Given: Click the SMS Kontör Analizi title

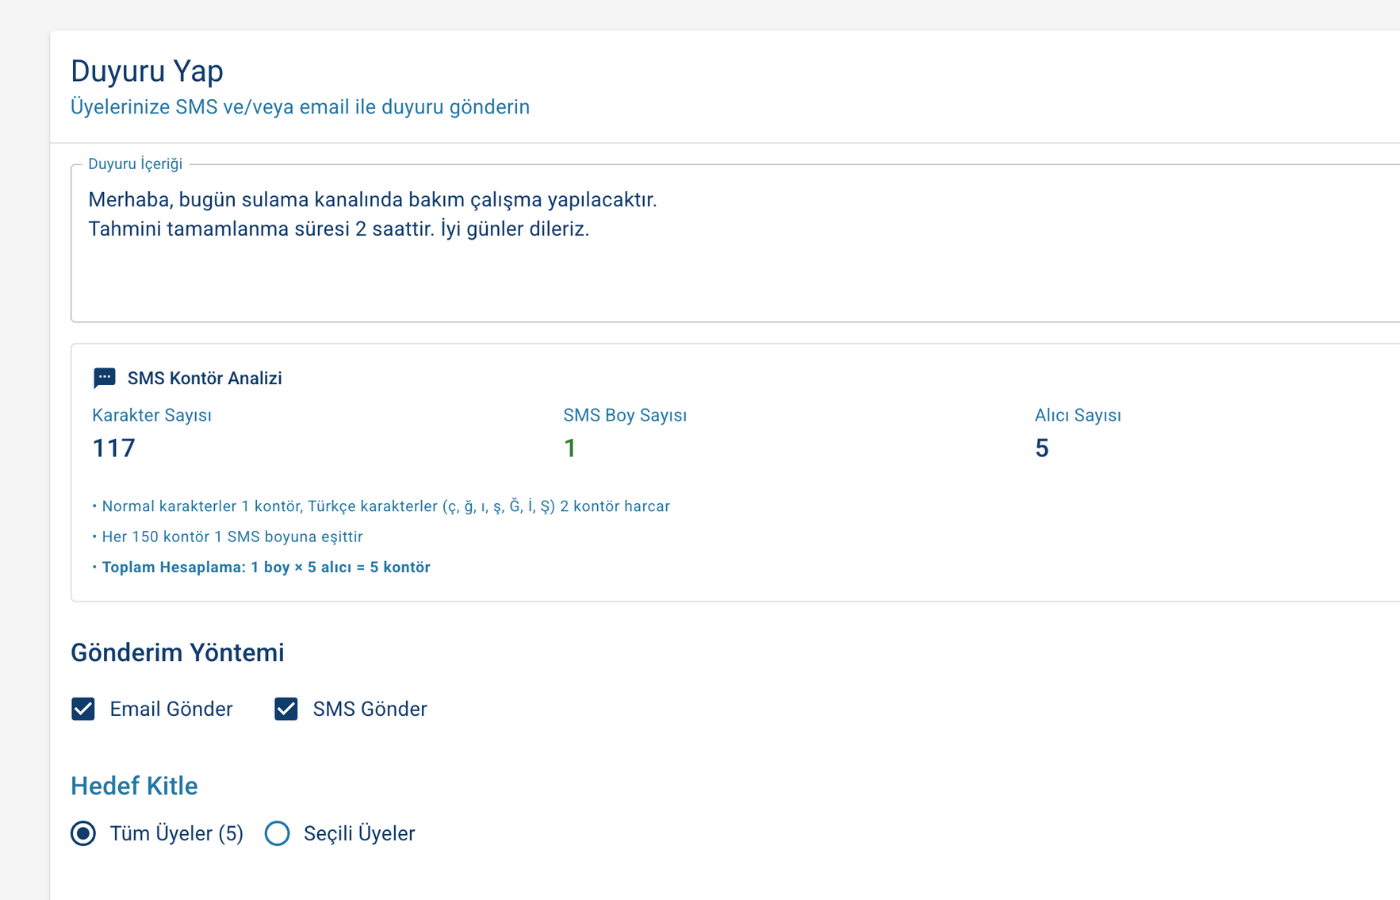Looking at the screenshot, I should coord(204,378).
